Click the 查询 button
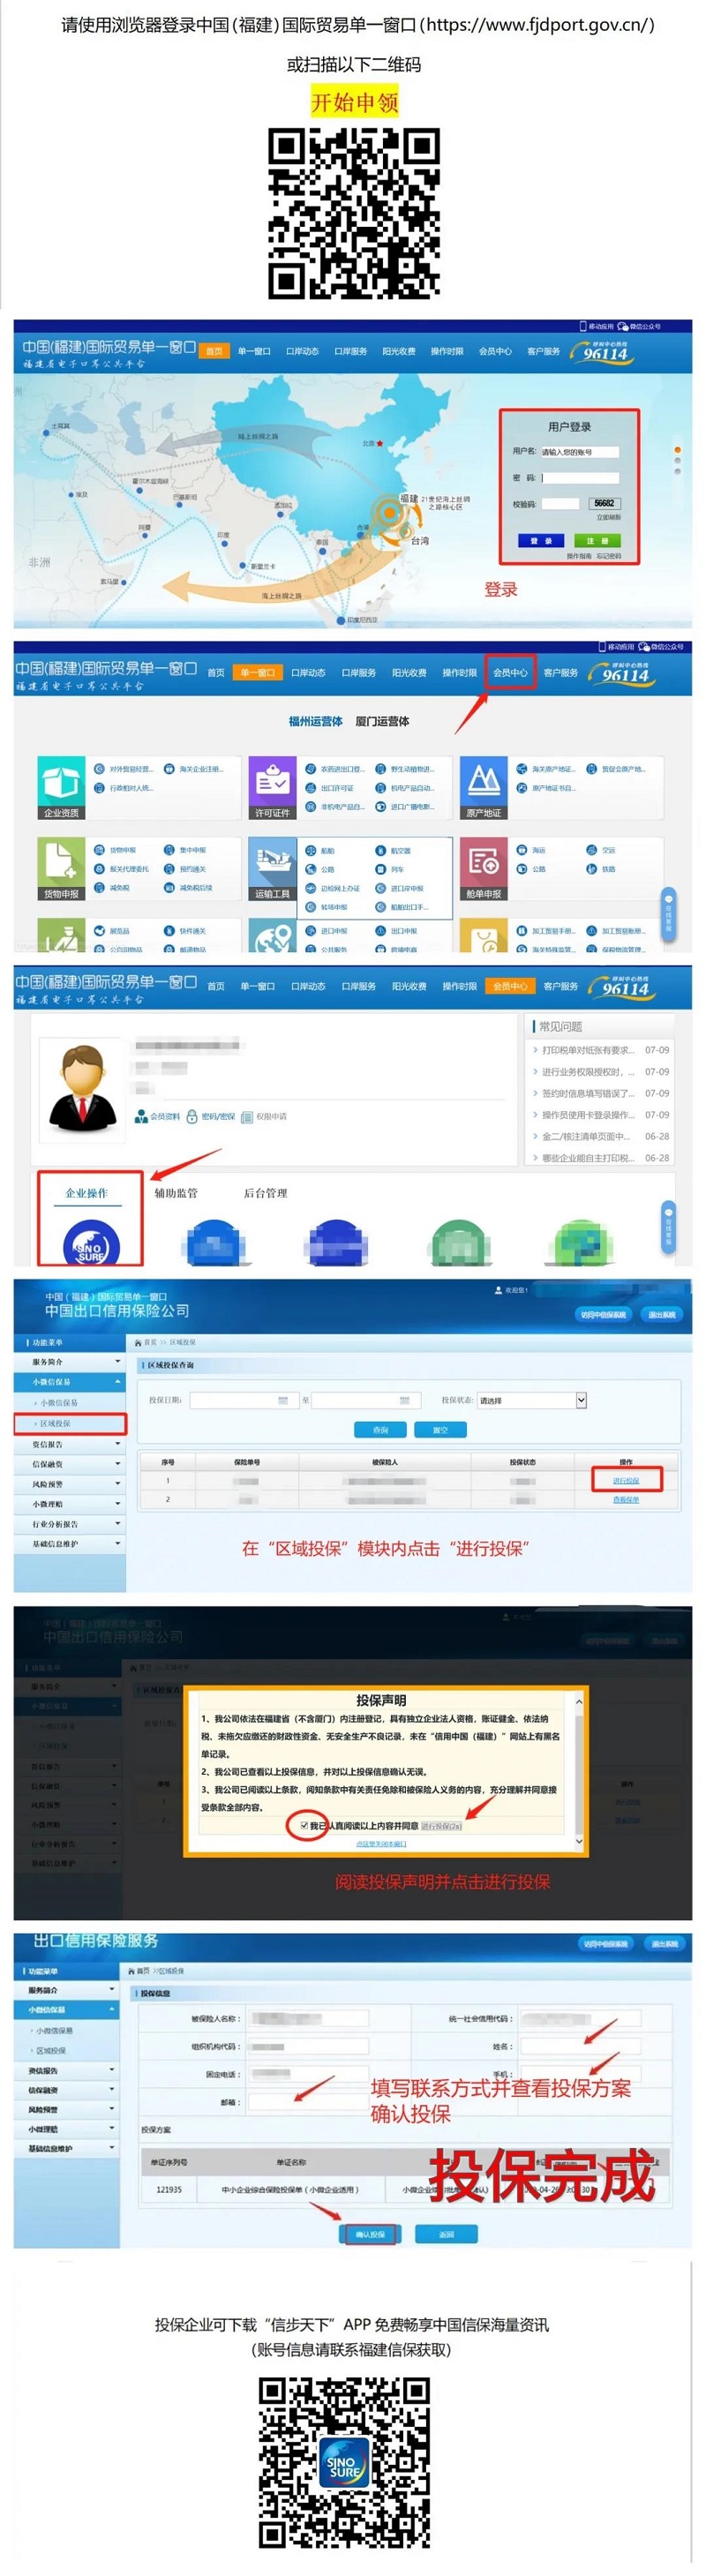Screen dimensions: 706x2576 point(380,1430)
